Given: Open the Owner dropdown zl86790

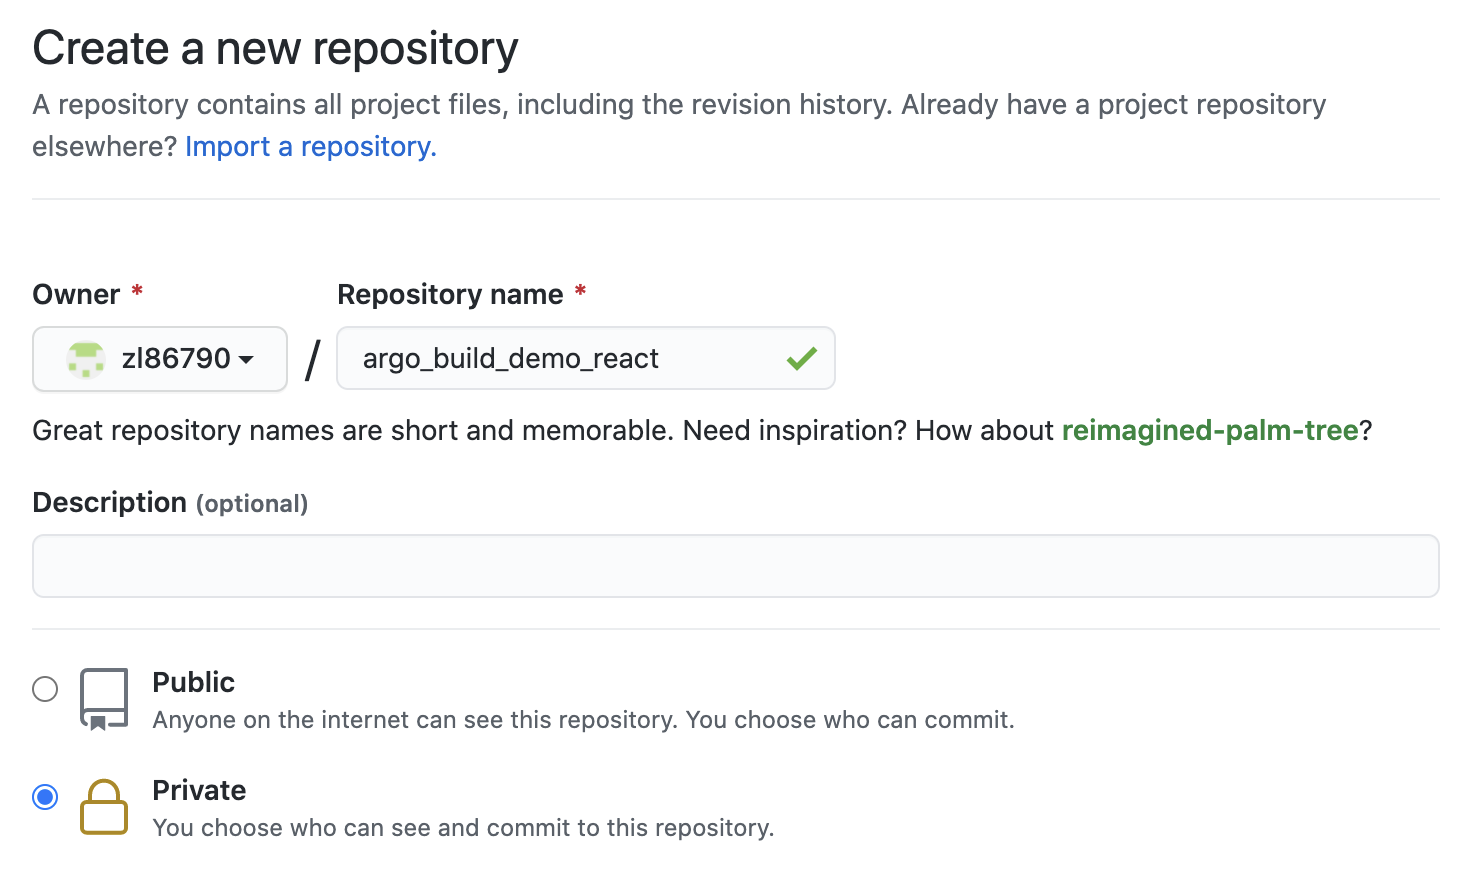Looking at the screenshot, I should (x=160, y=358).
